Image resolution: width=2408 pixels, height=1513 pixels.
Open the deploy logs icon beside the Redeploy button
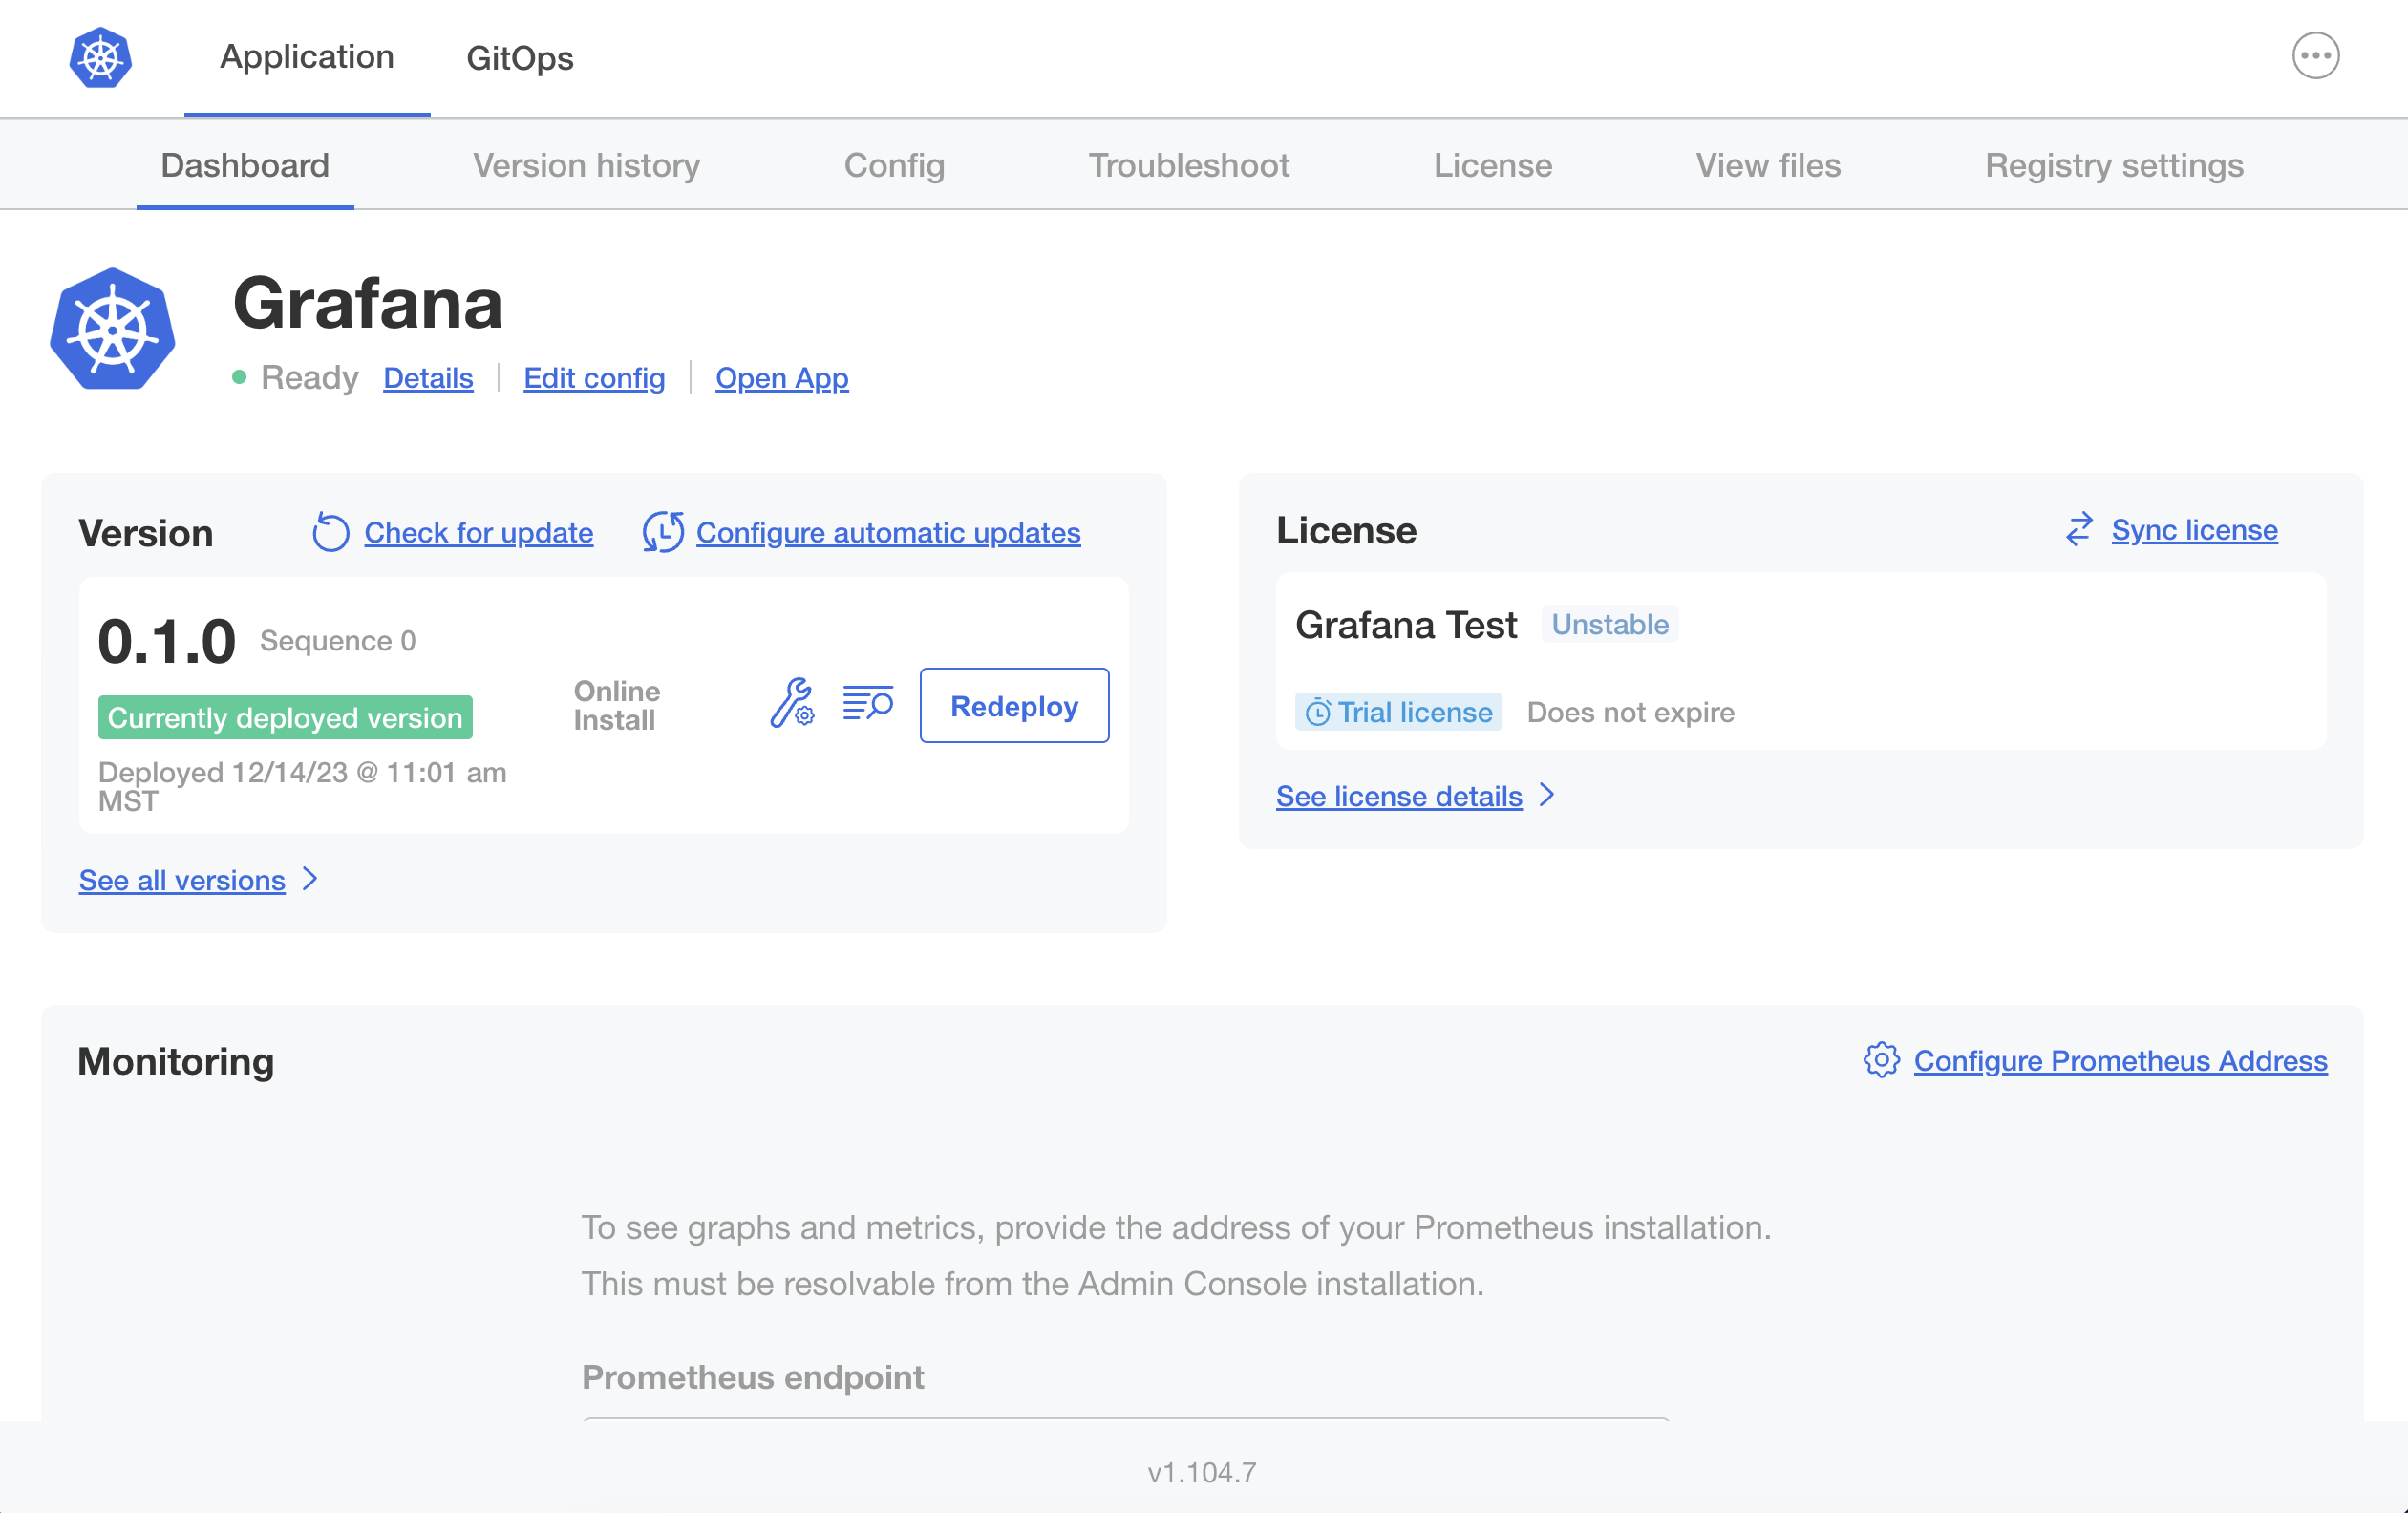866,705
